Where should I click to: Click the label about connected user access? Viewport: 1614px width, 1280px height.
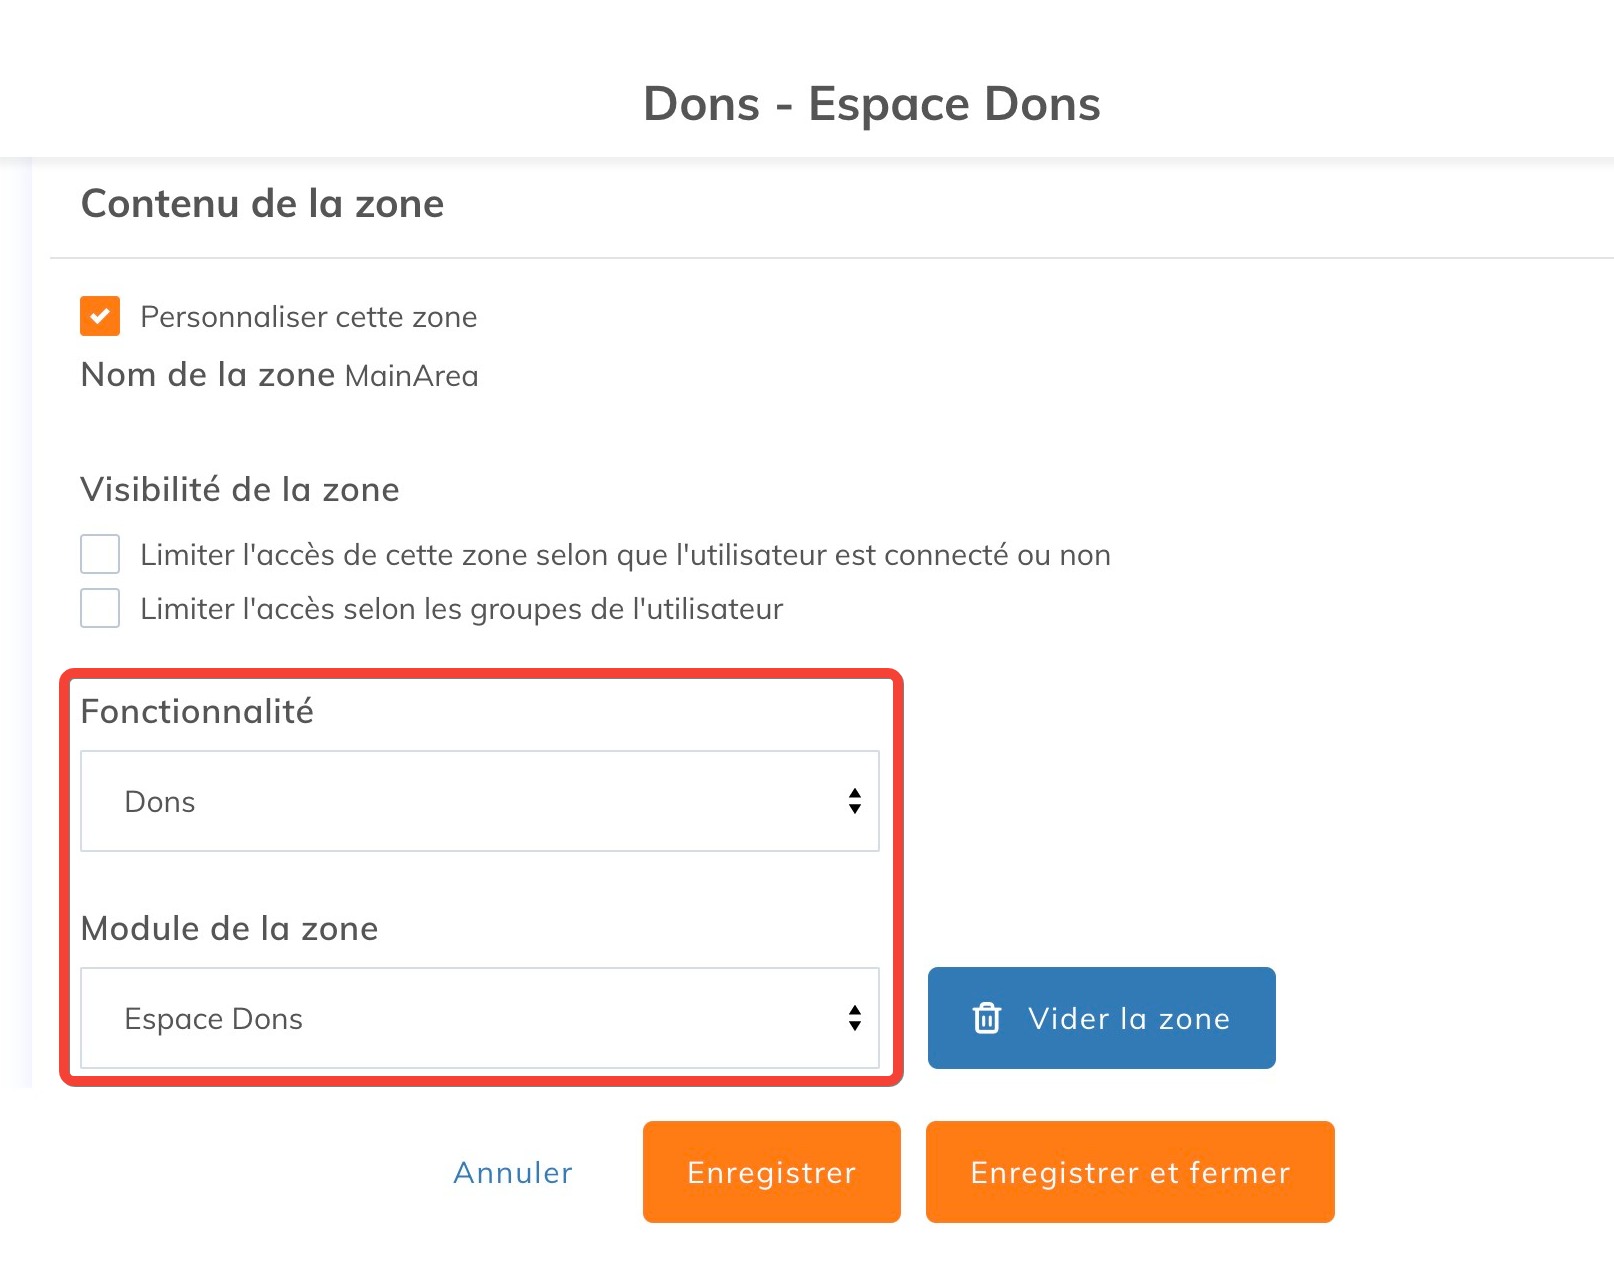[x=625, y=555]
